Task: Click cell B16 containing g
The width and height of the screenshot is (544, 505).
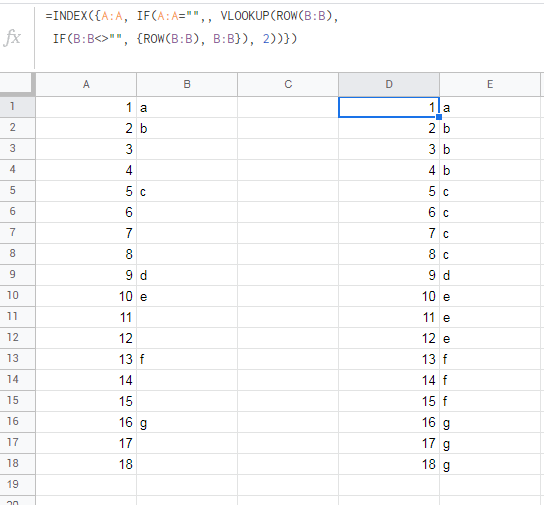Action: (187, 422)
